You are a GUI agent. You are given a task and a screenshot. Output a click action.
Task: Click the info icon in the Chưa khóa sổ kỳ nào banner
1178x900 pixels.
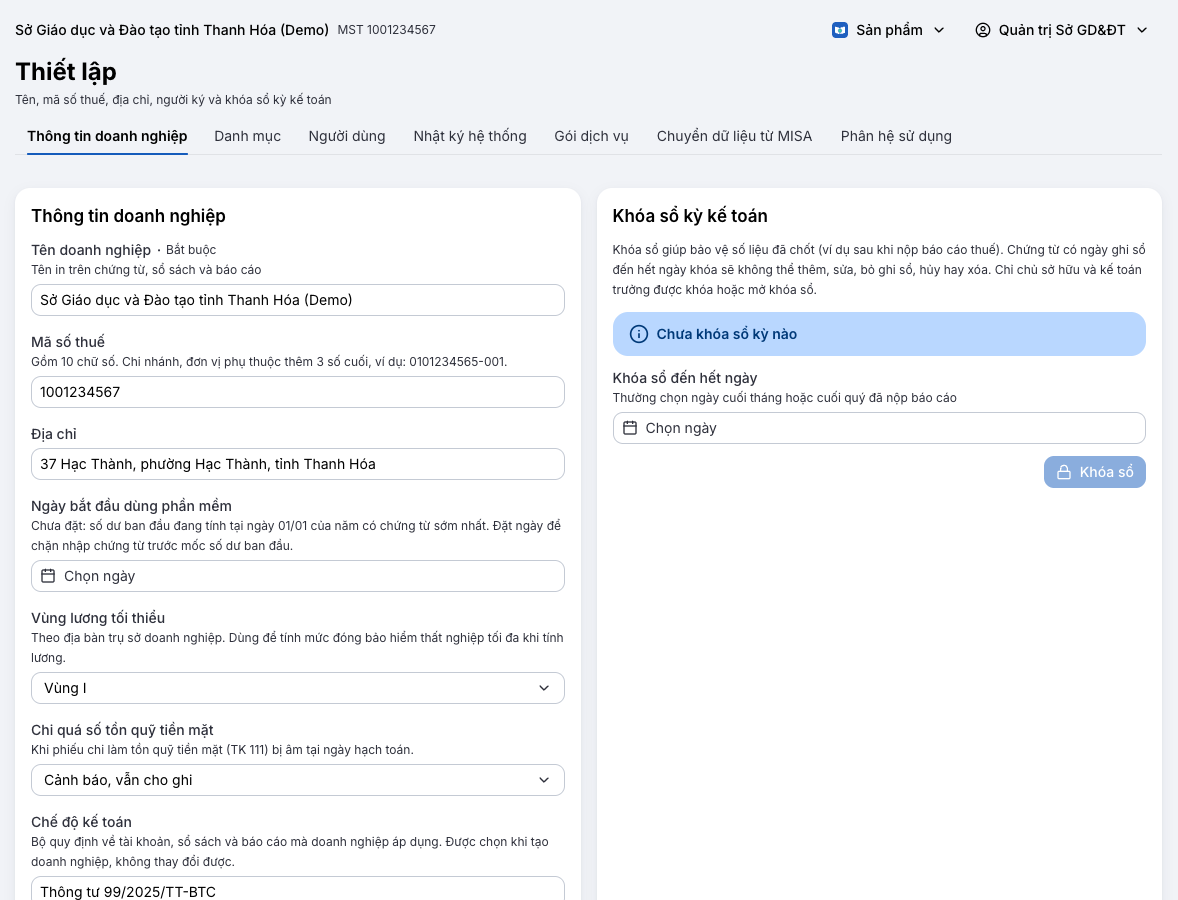(639, 334)
